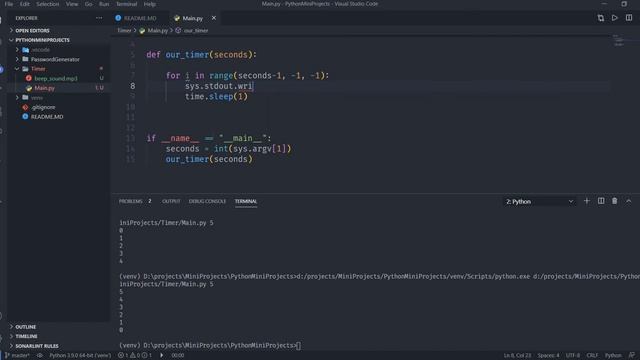
Task: Click the Ln 8, Col 23 position indicator
Action: click(517, 356)
